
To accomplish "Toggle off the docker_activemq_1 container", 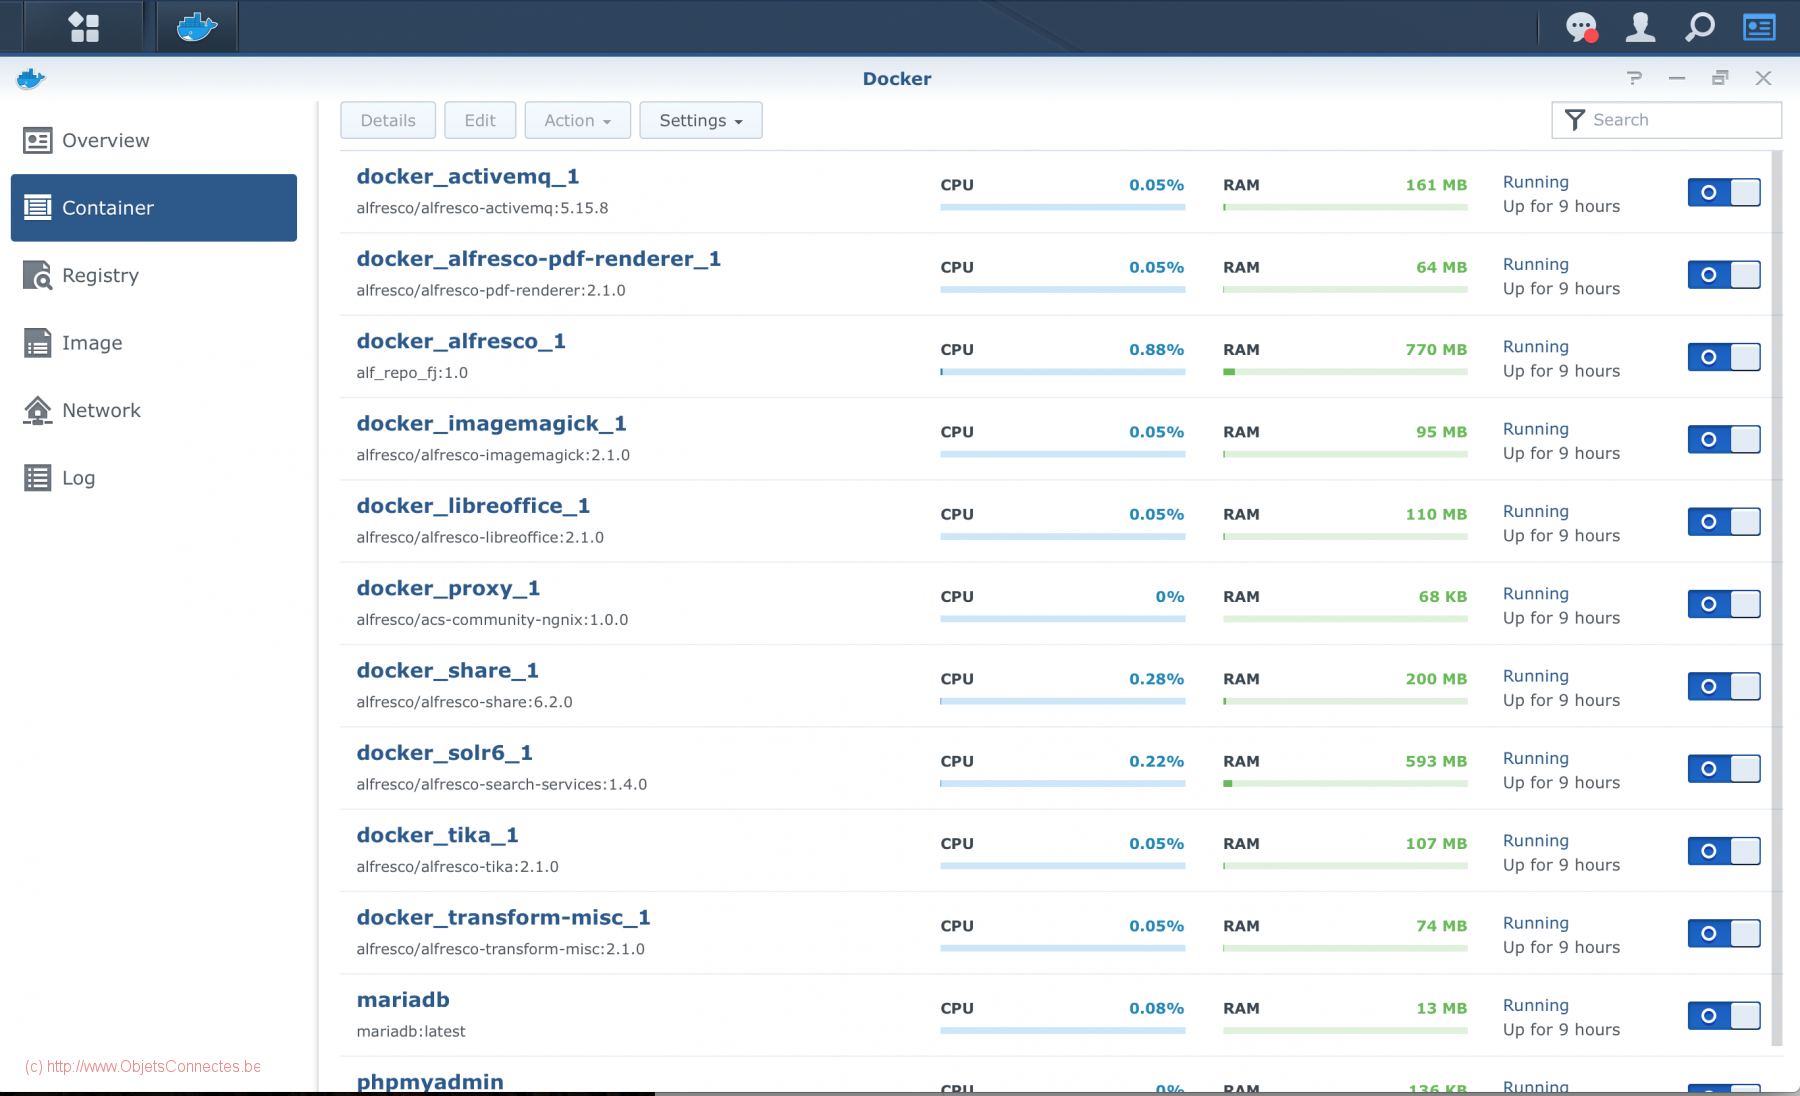I will [1724, 193].
